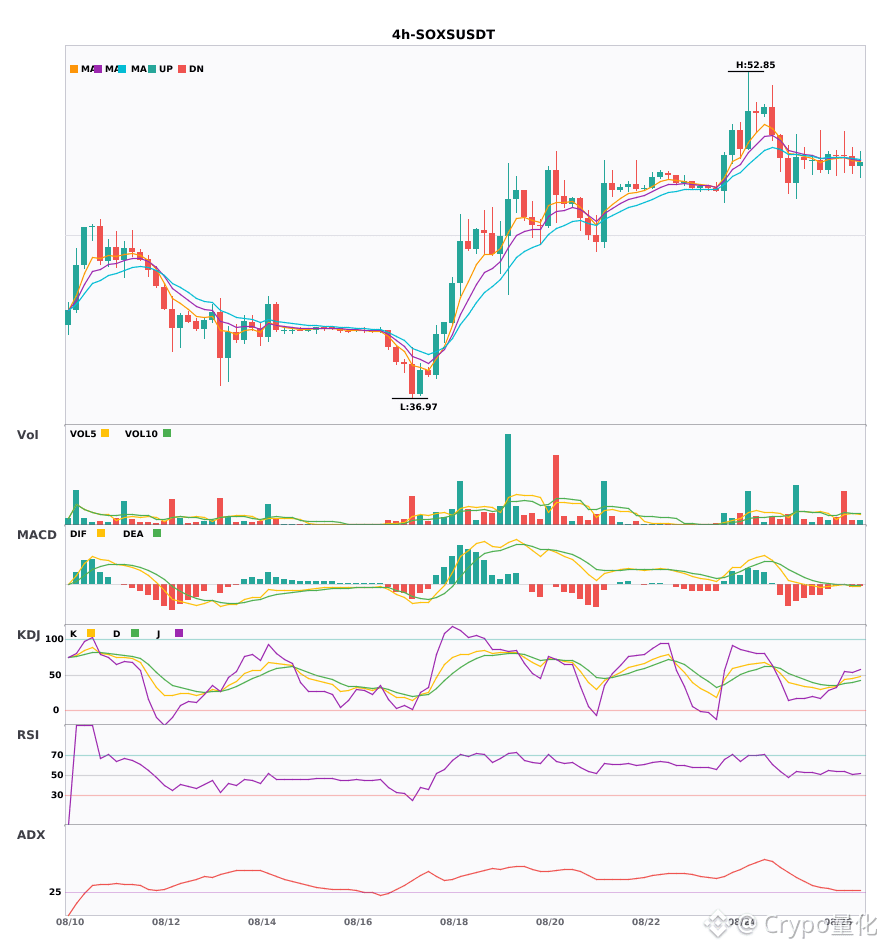Viewport: 885px width, 950px height.
Task: Click the chart title 4h-SOXSUSDT
Action: tap(443, 35)
